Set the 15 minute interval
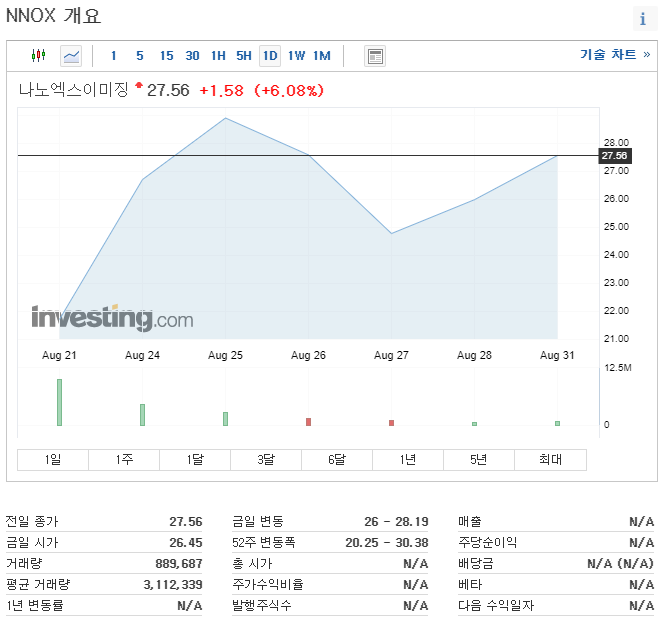The height and width of the screenshot is (625, 669). [x=167, y=56]
